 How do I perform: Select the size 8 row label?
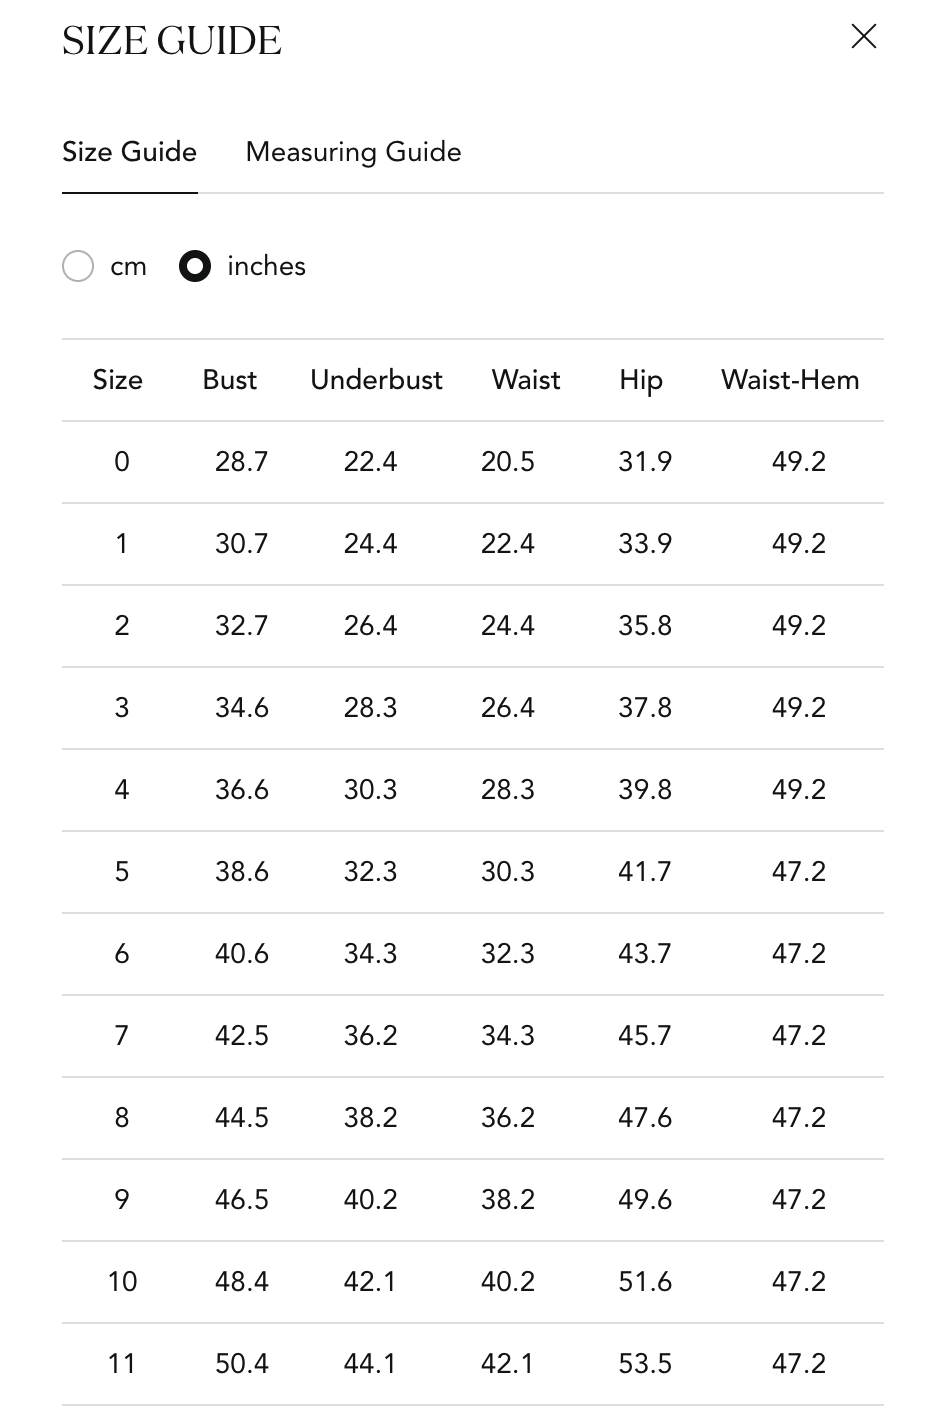[122, 1118]
